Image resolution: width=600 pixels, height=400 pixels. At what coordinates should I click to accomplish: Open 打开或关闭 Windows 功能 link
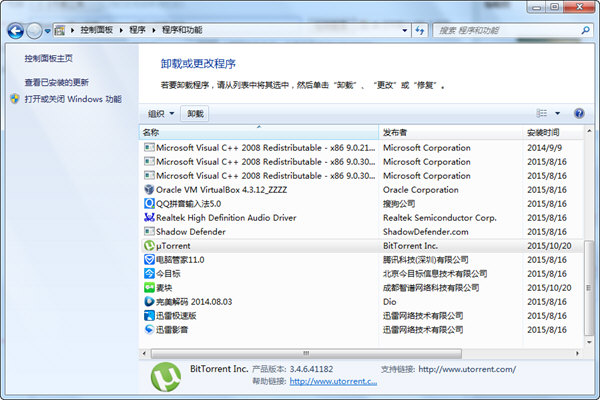pyautogui.click(x=73, y=100)
